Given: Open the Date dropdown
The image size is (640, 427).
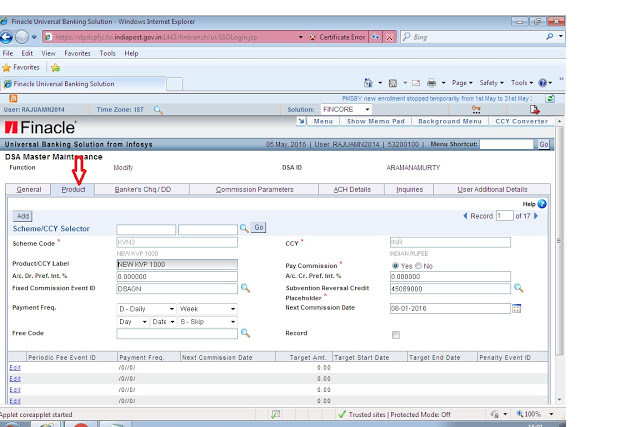Looking at the screenshot, I should pyautogui.click(x=163, y=322).
